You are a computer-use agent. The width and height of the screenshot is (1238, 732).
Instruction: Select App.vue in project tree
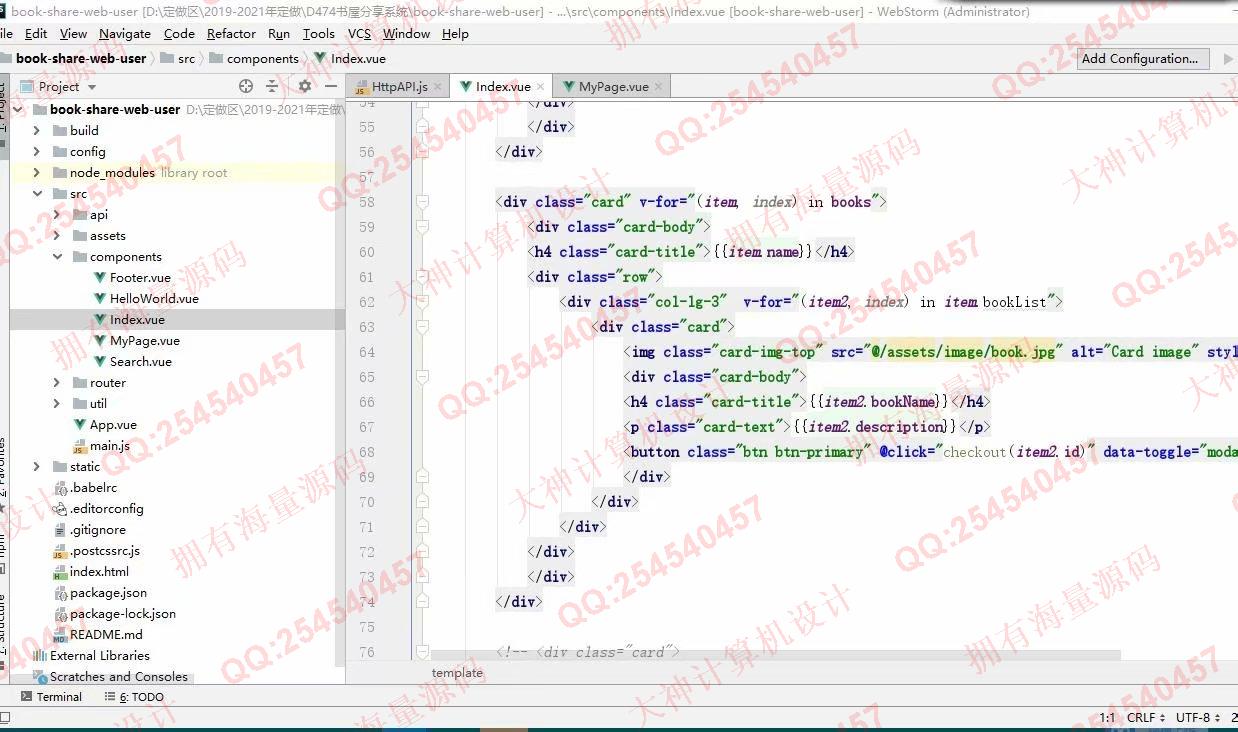(113, 424)
